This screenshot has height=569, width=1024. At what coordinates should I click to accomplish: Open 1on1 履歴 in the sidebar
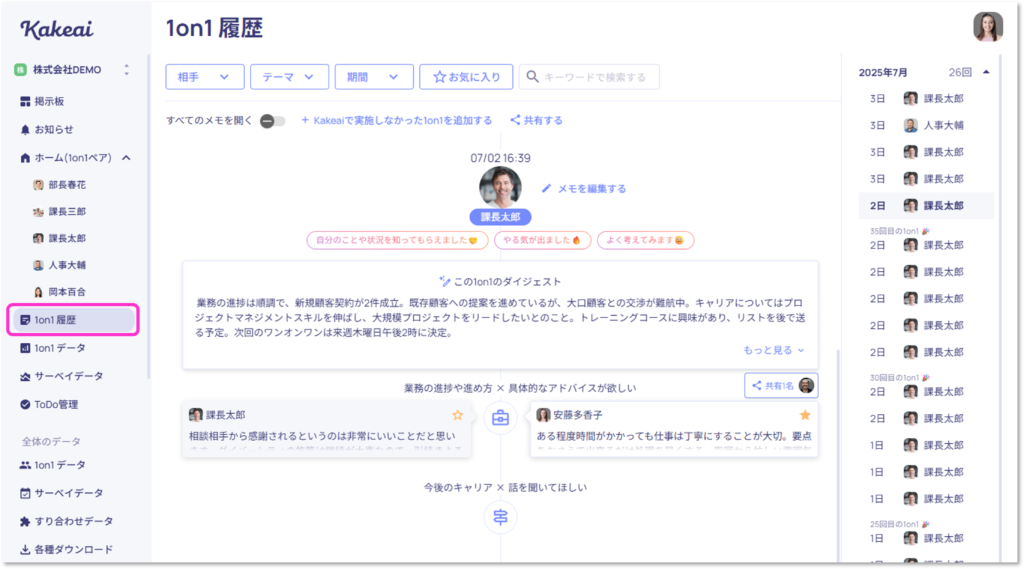(x=73, y=319)
